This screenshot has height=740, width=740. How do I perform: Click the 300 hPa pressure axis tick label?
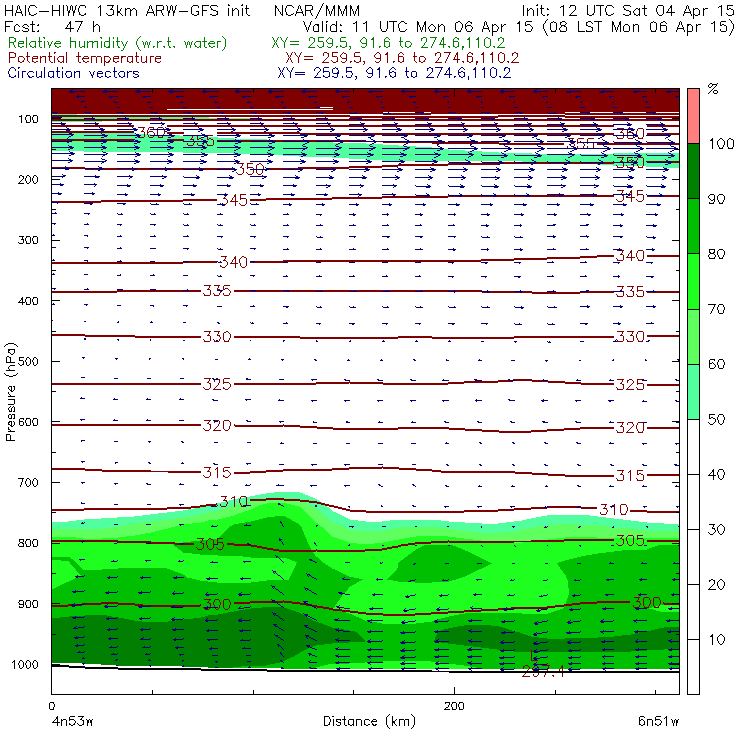point(28,240)
